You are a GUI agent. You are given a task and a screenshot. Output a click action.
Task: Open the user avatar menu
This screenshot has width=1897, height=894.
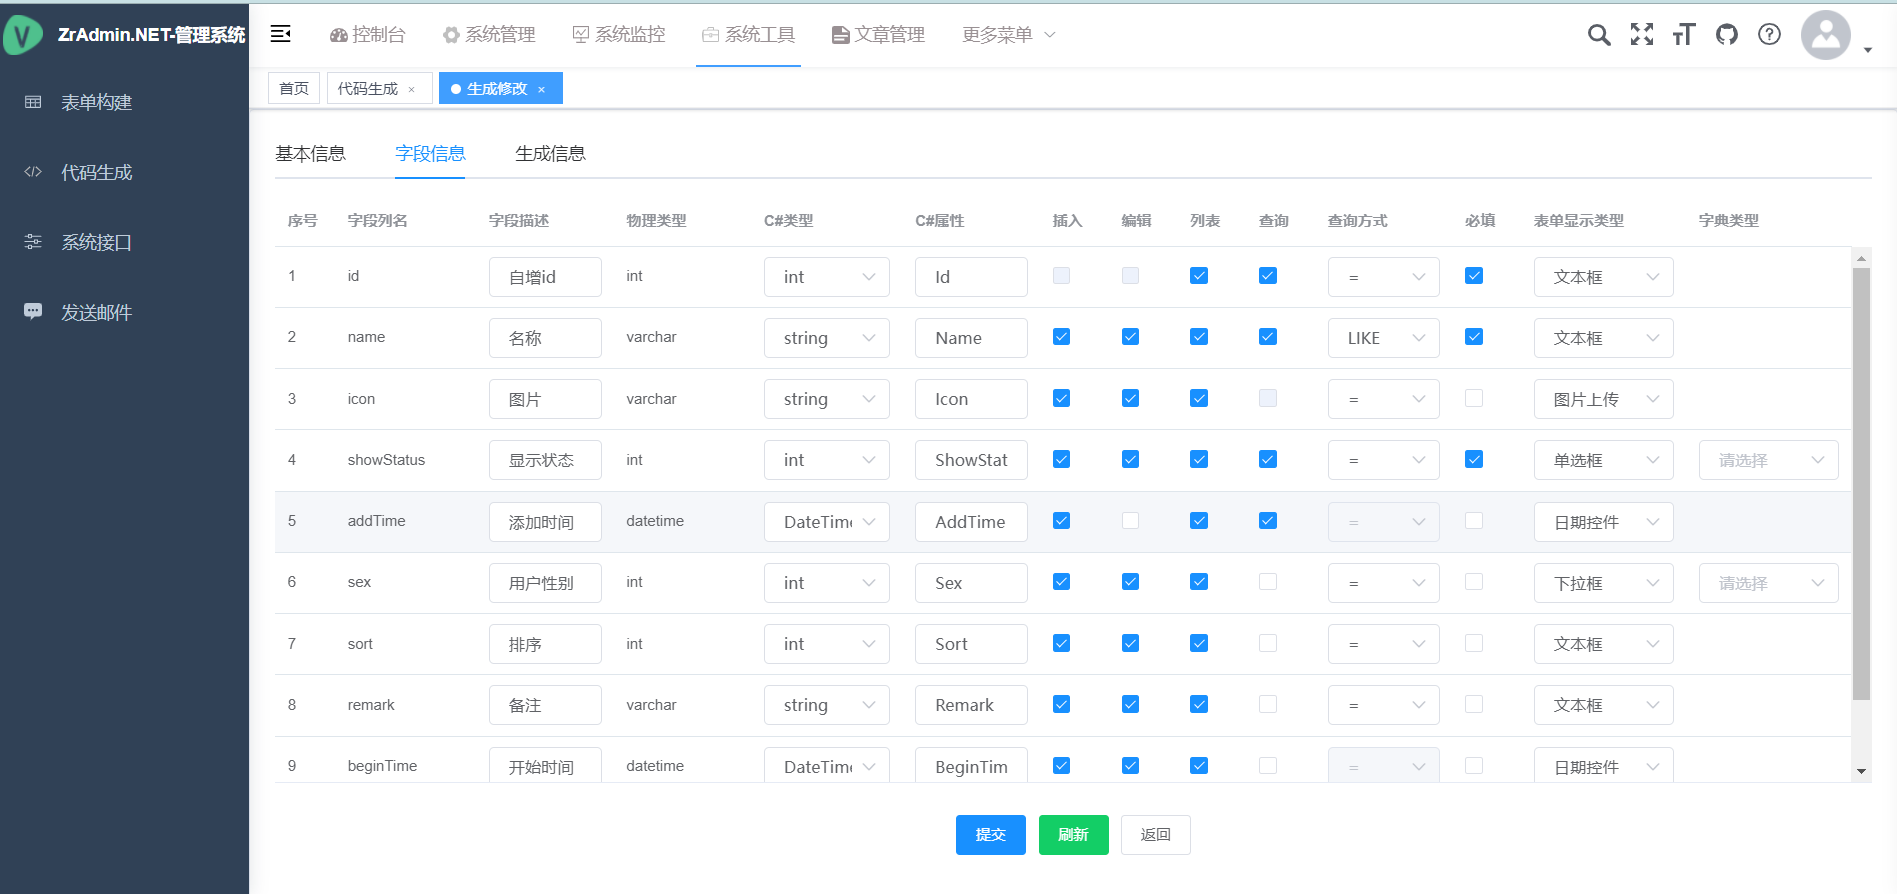1826,36
